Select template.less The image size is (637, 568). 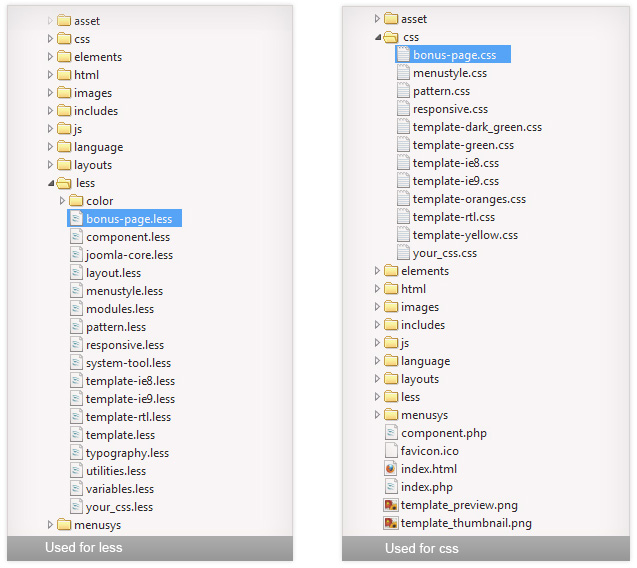(113, 434)
